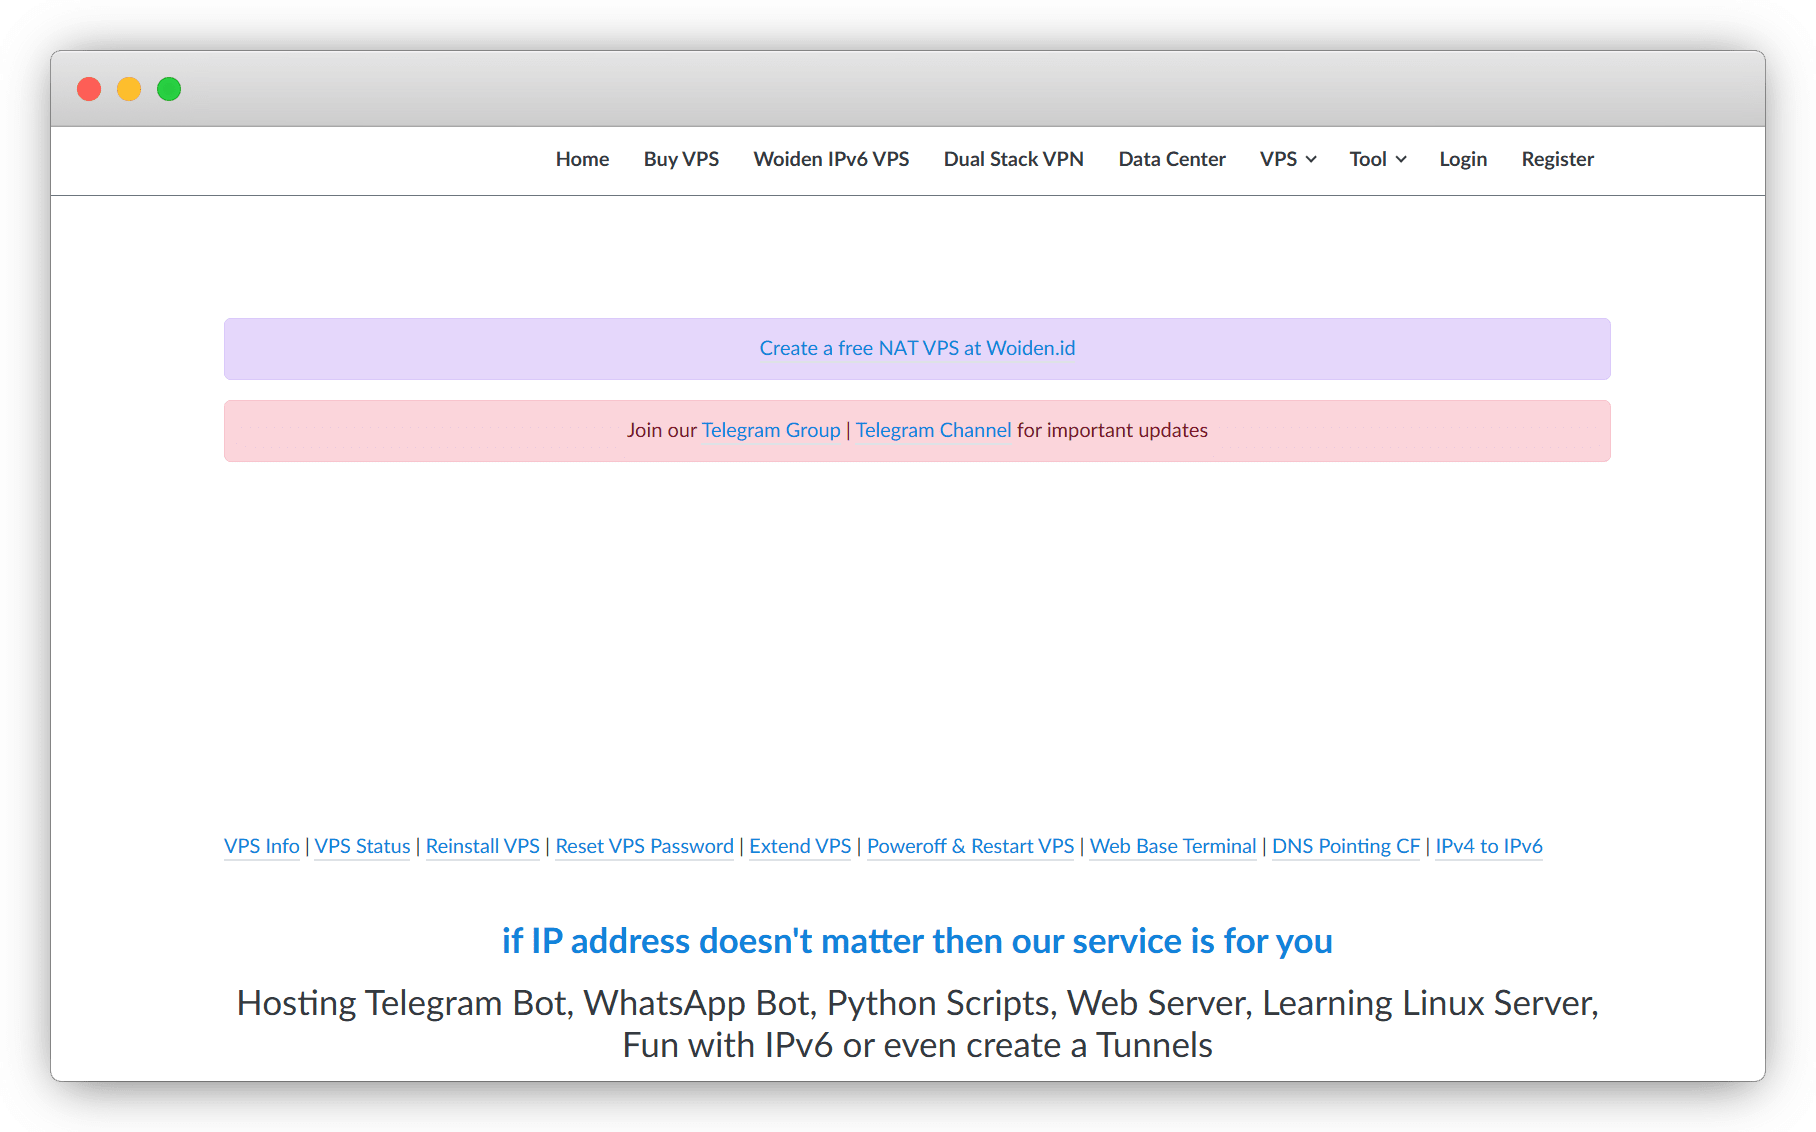This screenshot has width=1816, height=1132.
Task: Open the Telegram Group link
Action: [771, 430]
